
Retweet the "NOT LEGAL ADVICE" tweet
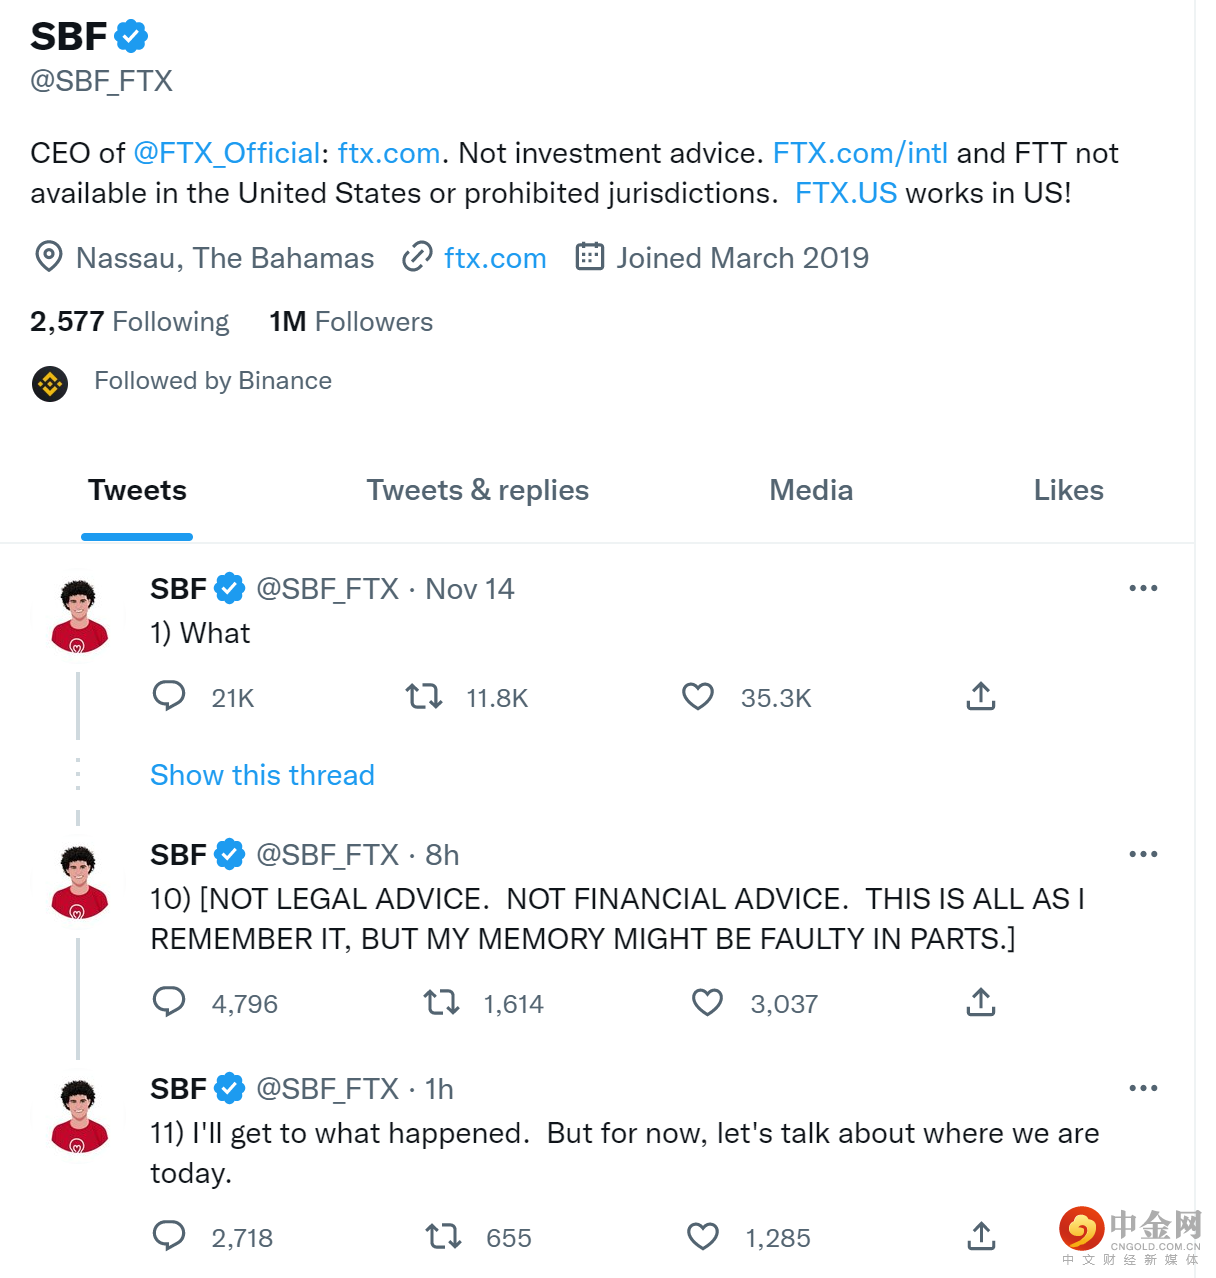point(441,1002)
